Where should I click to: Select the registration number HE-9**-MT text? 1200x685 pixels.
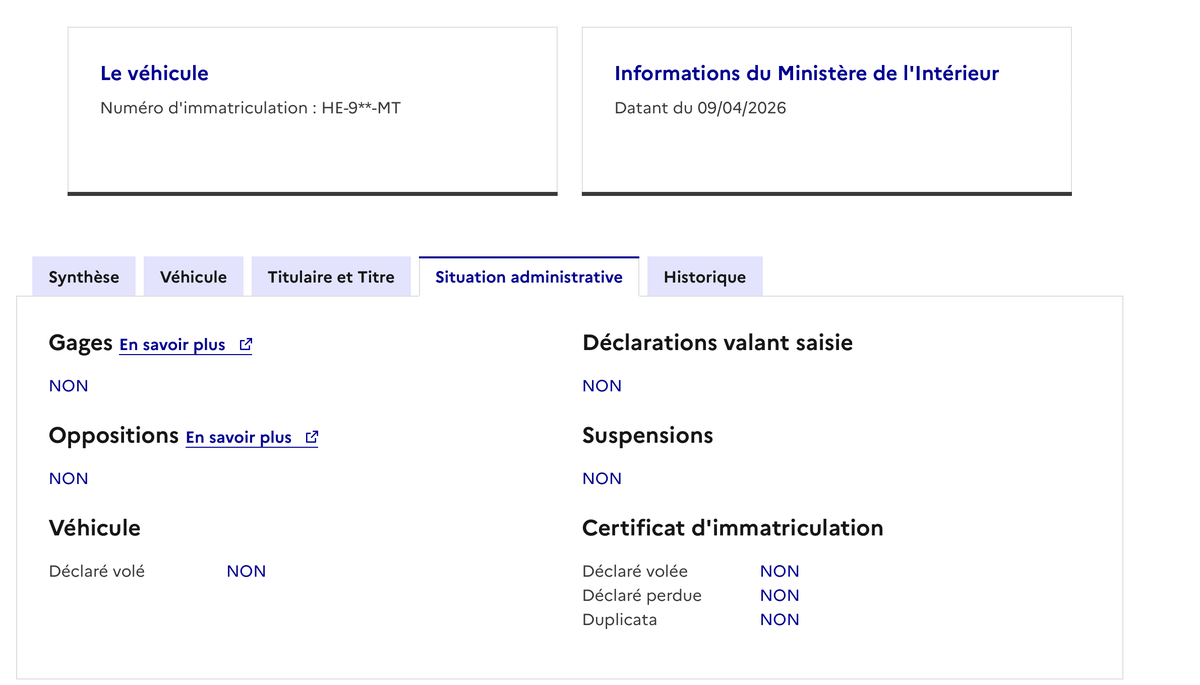click(x=361, y=108)
